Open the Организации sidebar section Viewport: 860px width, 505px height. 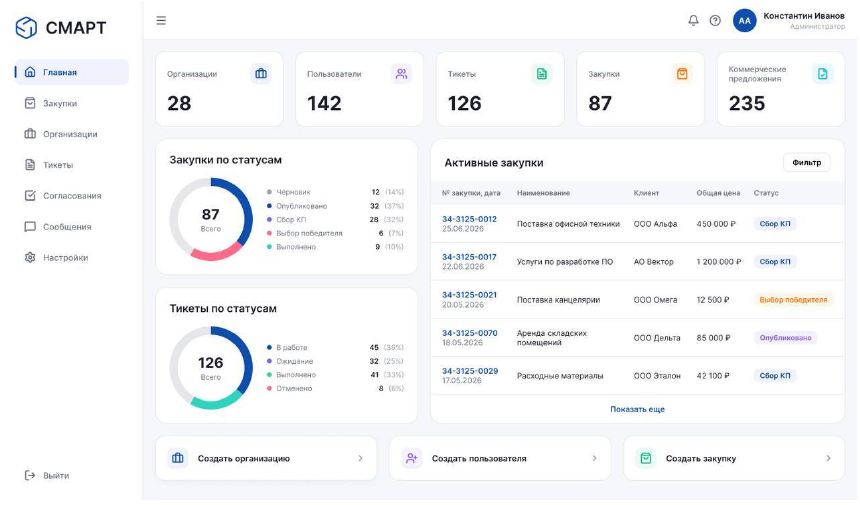tap(70, 134)
